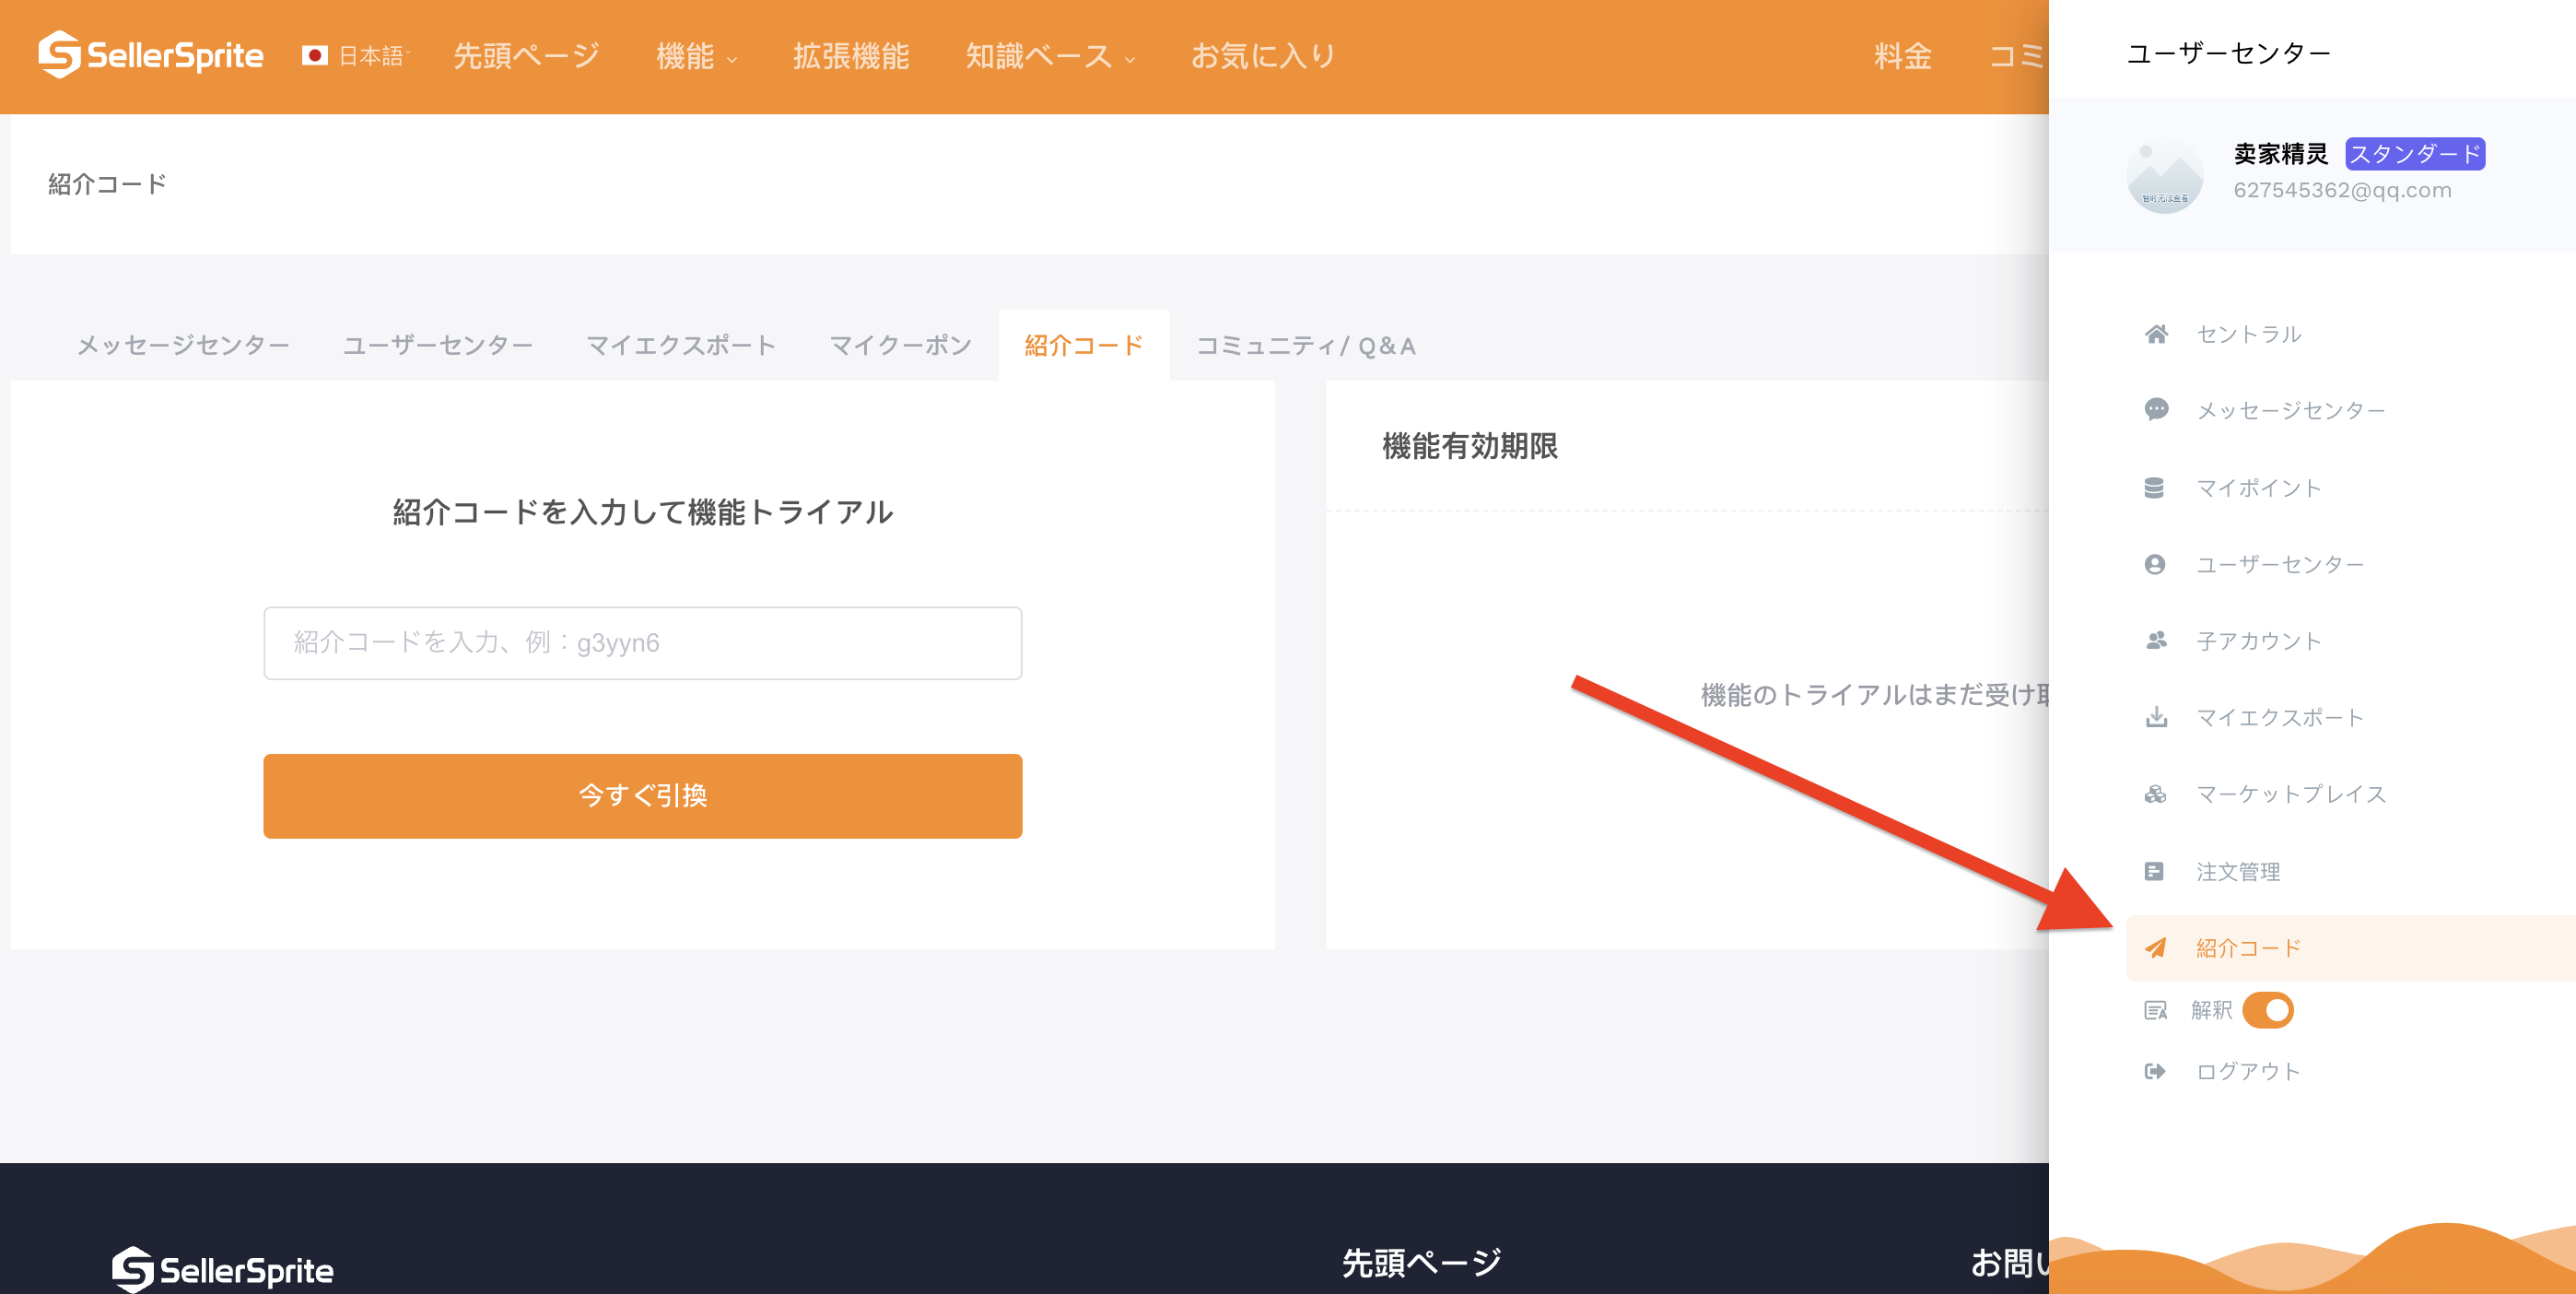Click the logout icon beside ログアウト
Image resolution: width=2576 pixels, height=1294 pixels.
tap(2156, 1071)
